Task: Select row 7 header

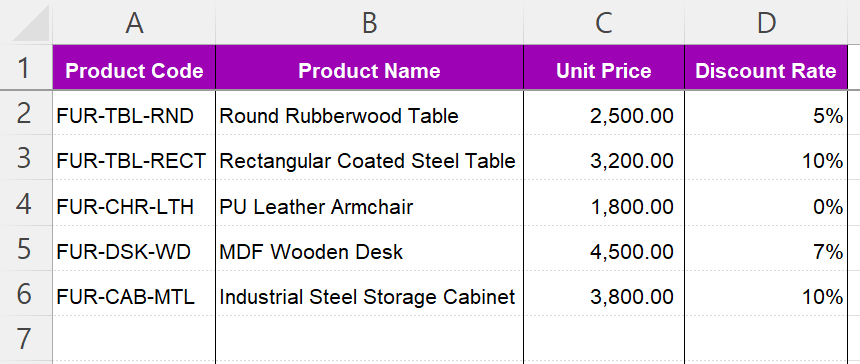Action: (x=26, y=338)
